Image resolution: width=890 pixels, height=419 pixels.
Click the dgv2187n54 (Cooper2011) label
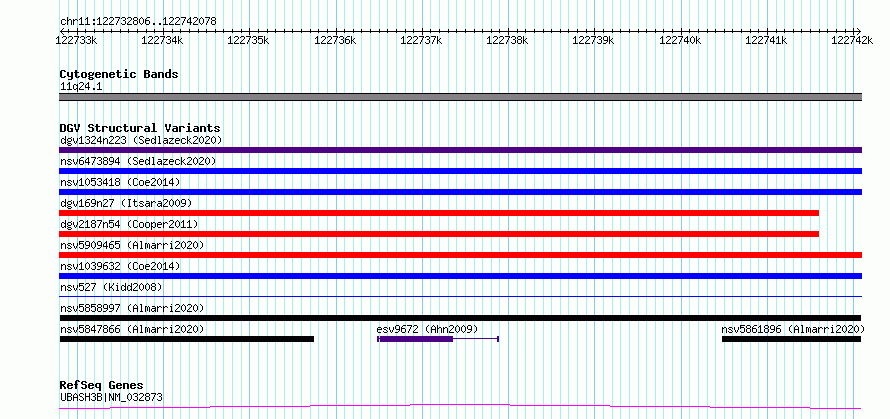[x=129, y=224]
